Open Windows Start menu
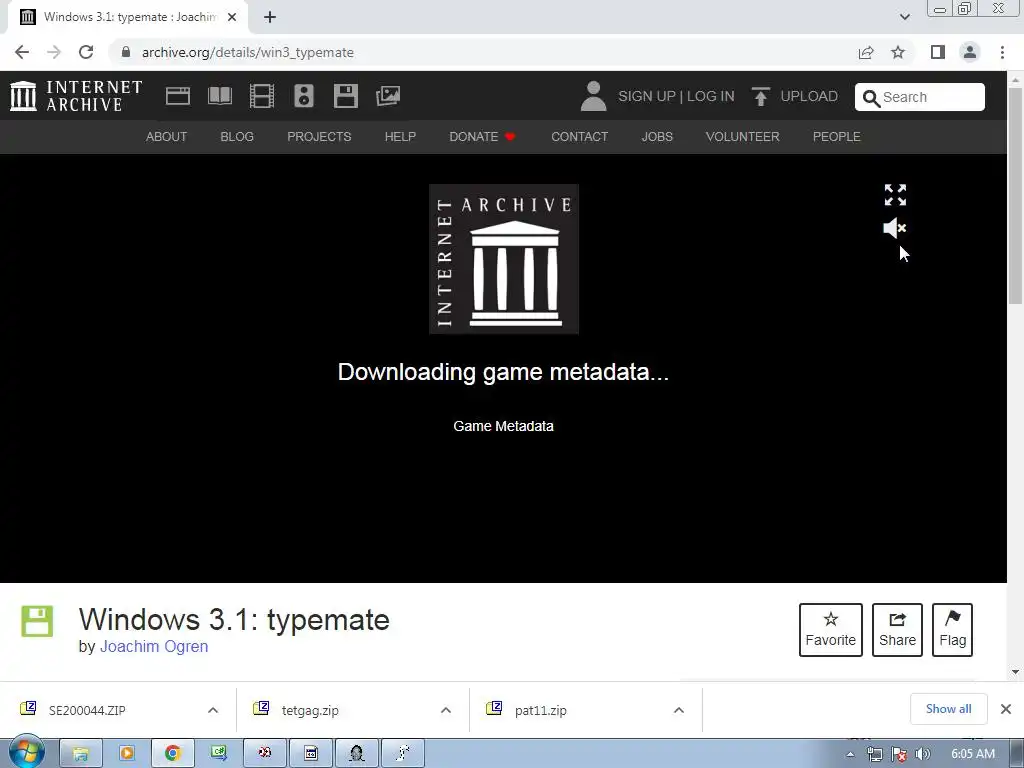 click(x=27, y=753)
